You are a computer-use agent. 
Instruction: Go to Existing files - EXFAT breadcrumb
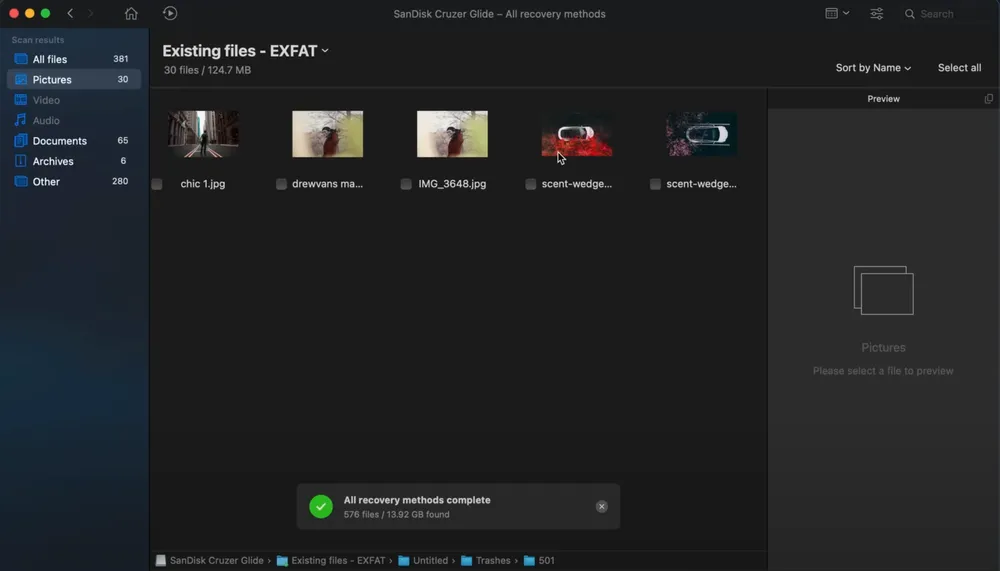[x=338, y=560]
